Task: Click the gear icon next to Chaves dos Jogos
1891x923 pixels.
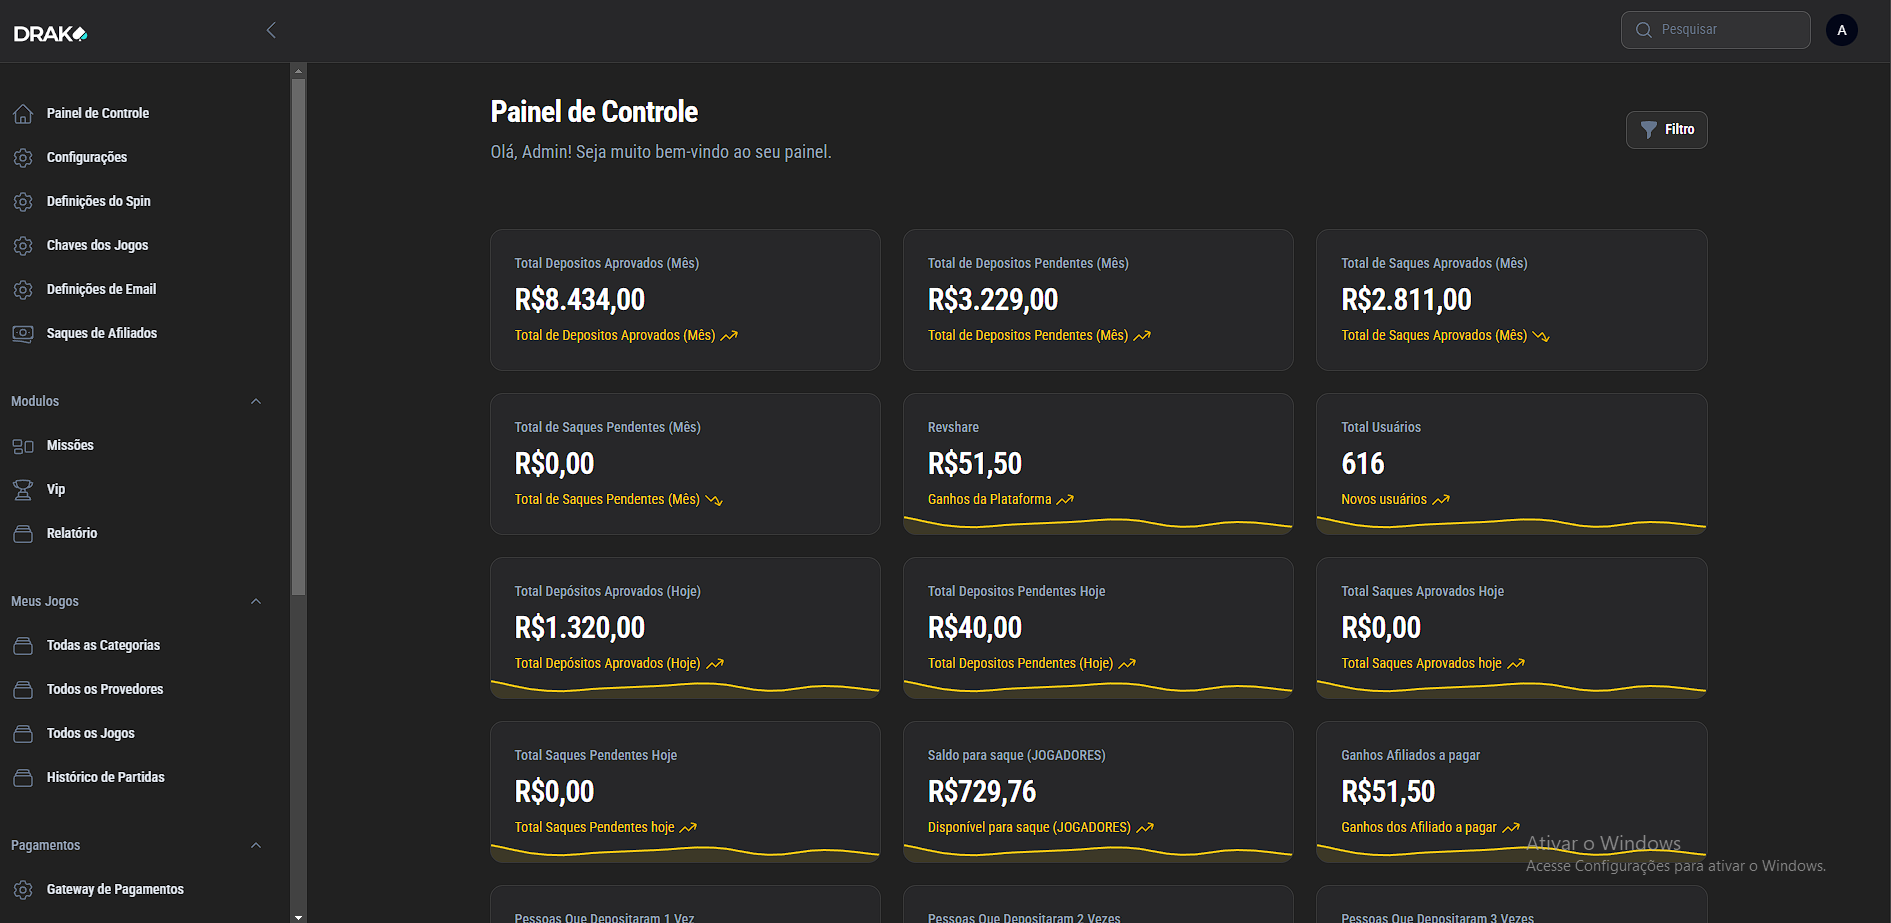Action: tap(23, 246)
